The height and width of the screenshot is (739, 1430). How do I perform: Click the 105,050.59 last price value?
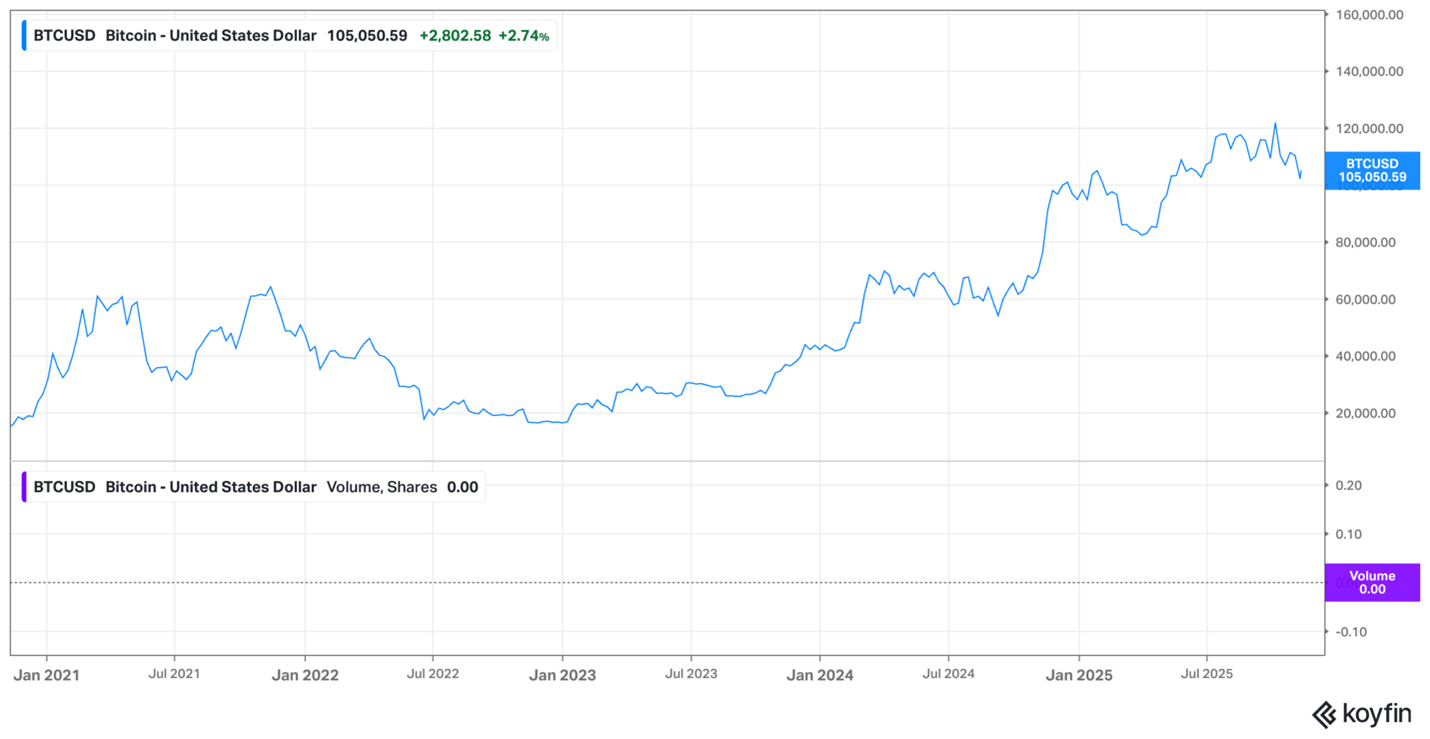coord(366,35)
